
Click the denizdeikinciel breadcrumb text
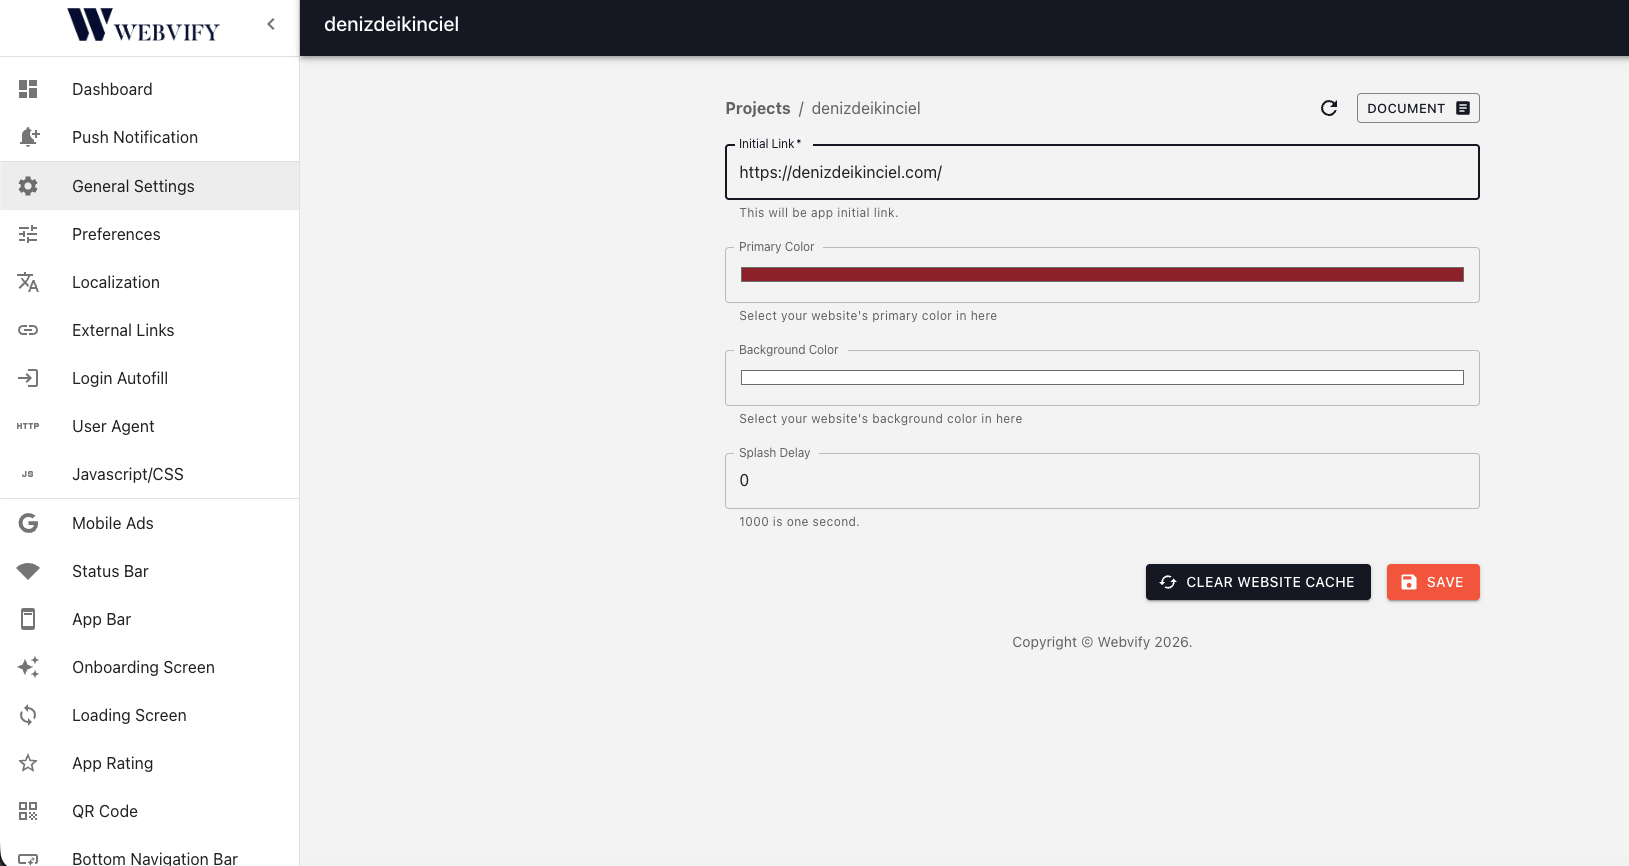[x=866, y=108]
